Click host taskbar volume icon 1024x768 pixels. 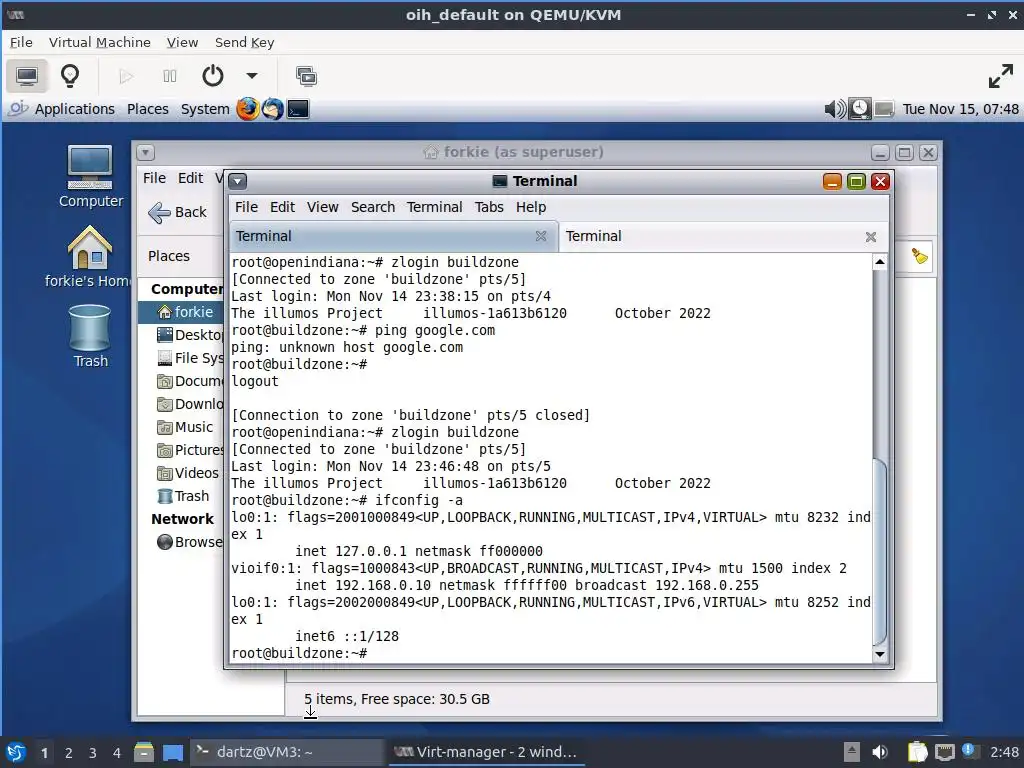(x=880, y=752)
